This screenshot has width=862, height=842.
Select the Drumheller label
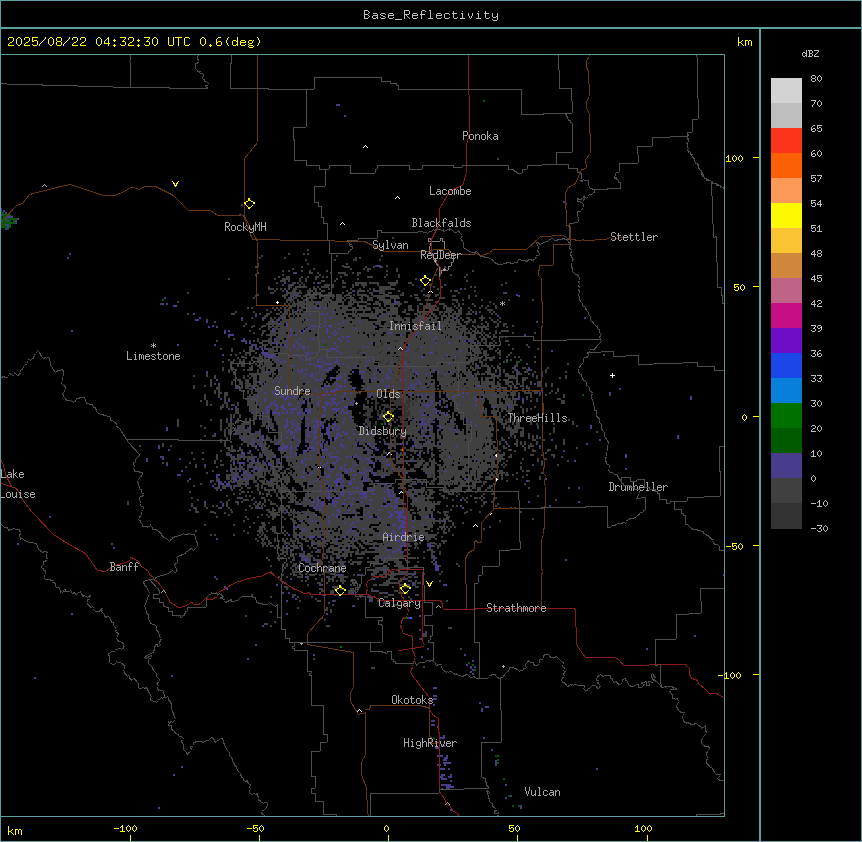click(638, 487)
